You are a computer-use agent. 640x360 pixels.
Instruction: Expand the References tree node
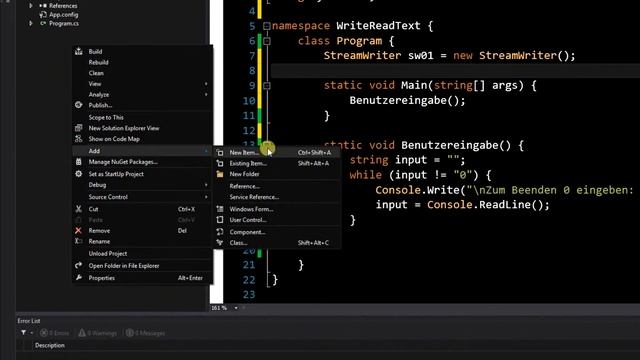(31, 6)
